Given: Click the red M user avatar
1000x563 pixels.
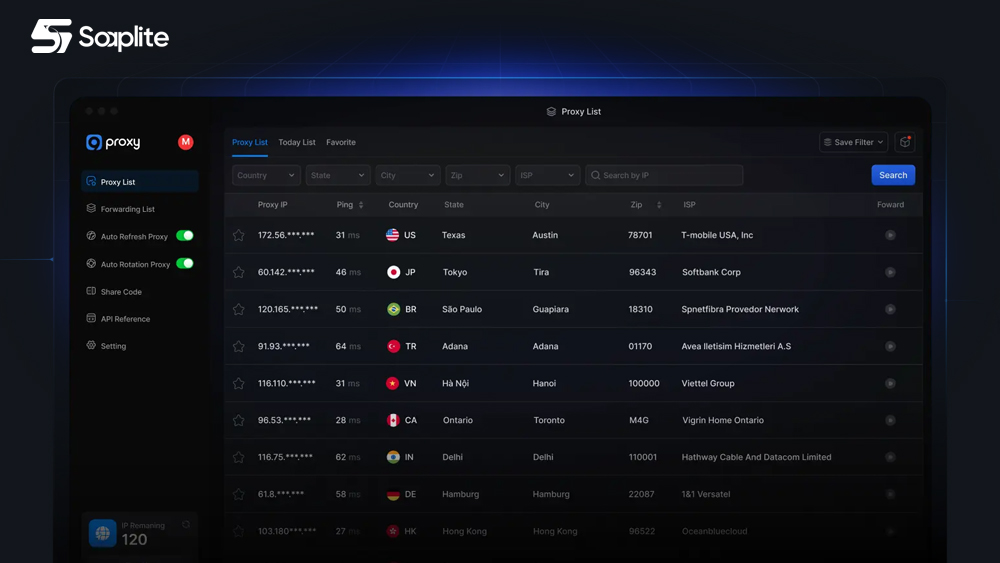Looking at the screenshot, I should (185, 142).
